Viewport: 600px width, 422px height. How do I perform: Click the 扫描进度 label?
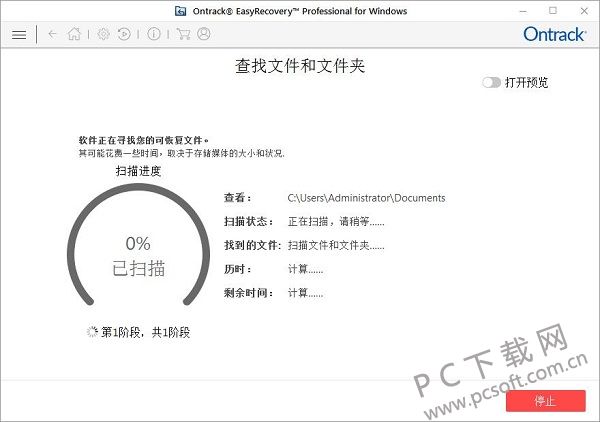[x=139, y=171]
